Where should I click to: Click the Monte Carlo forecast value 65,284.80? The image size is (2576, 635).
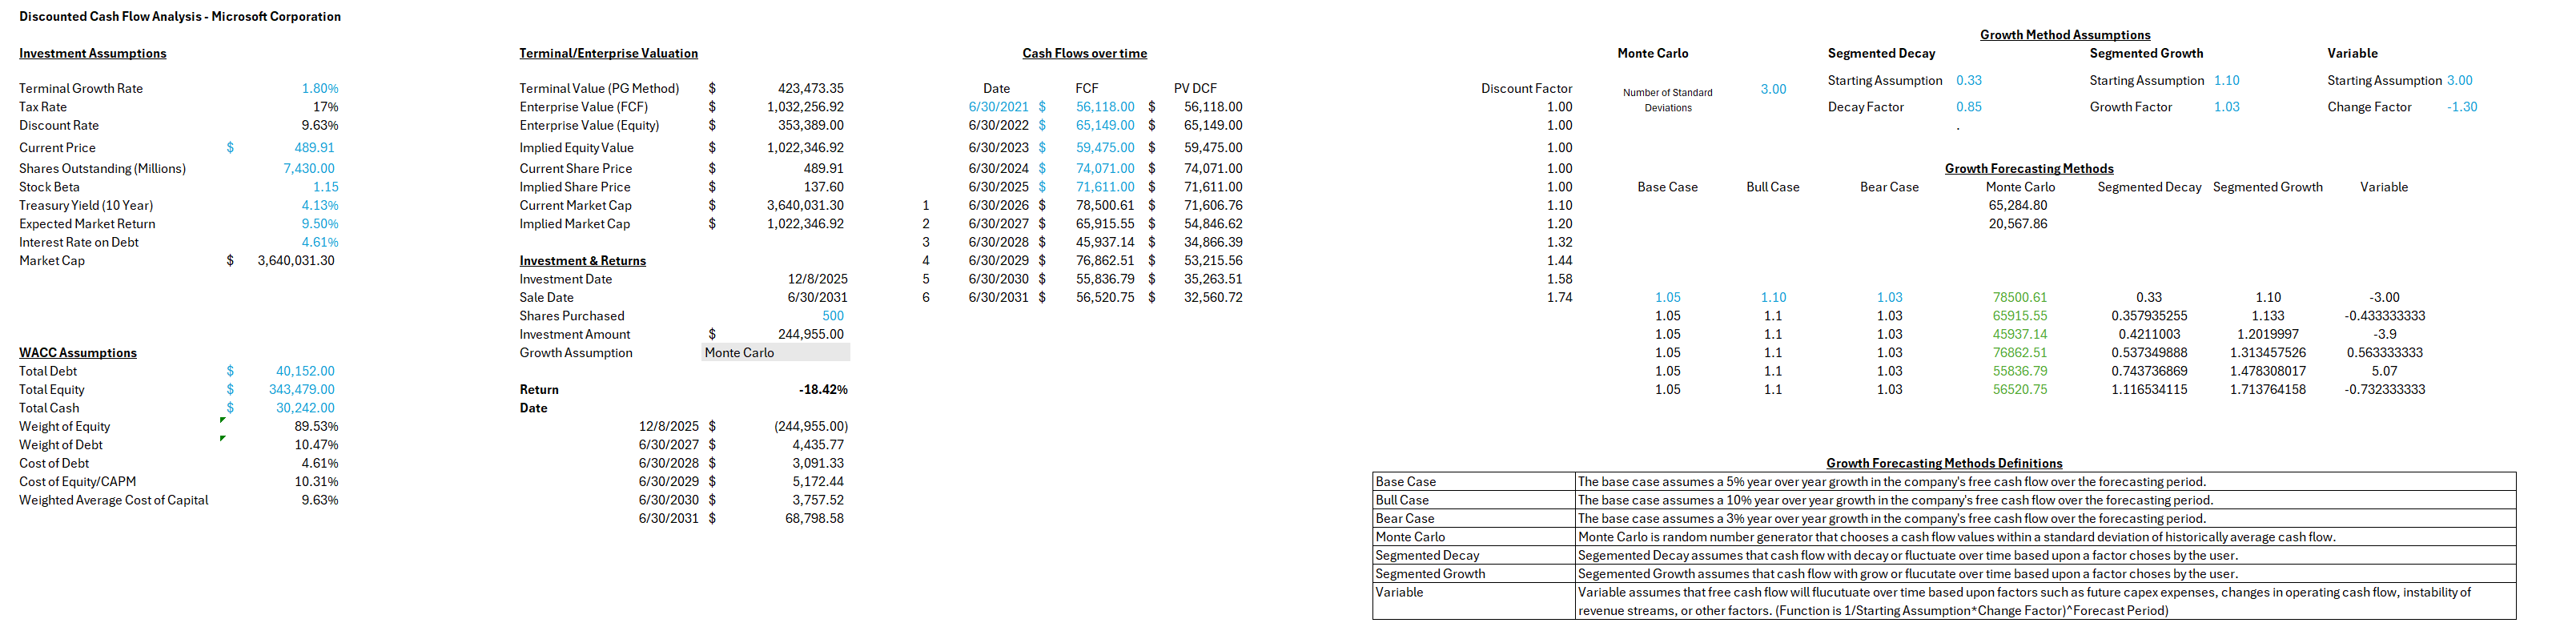point(2018,205)
